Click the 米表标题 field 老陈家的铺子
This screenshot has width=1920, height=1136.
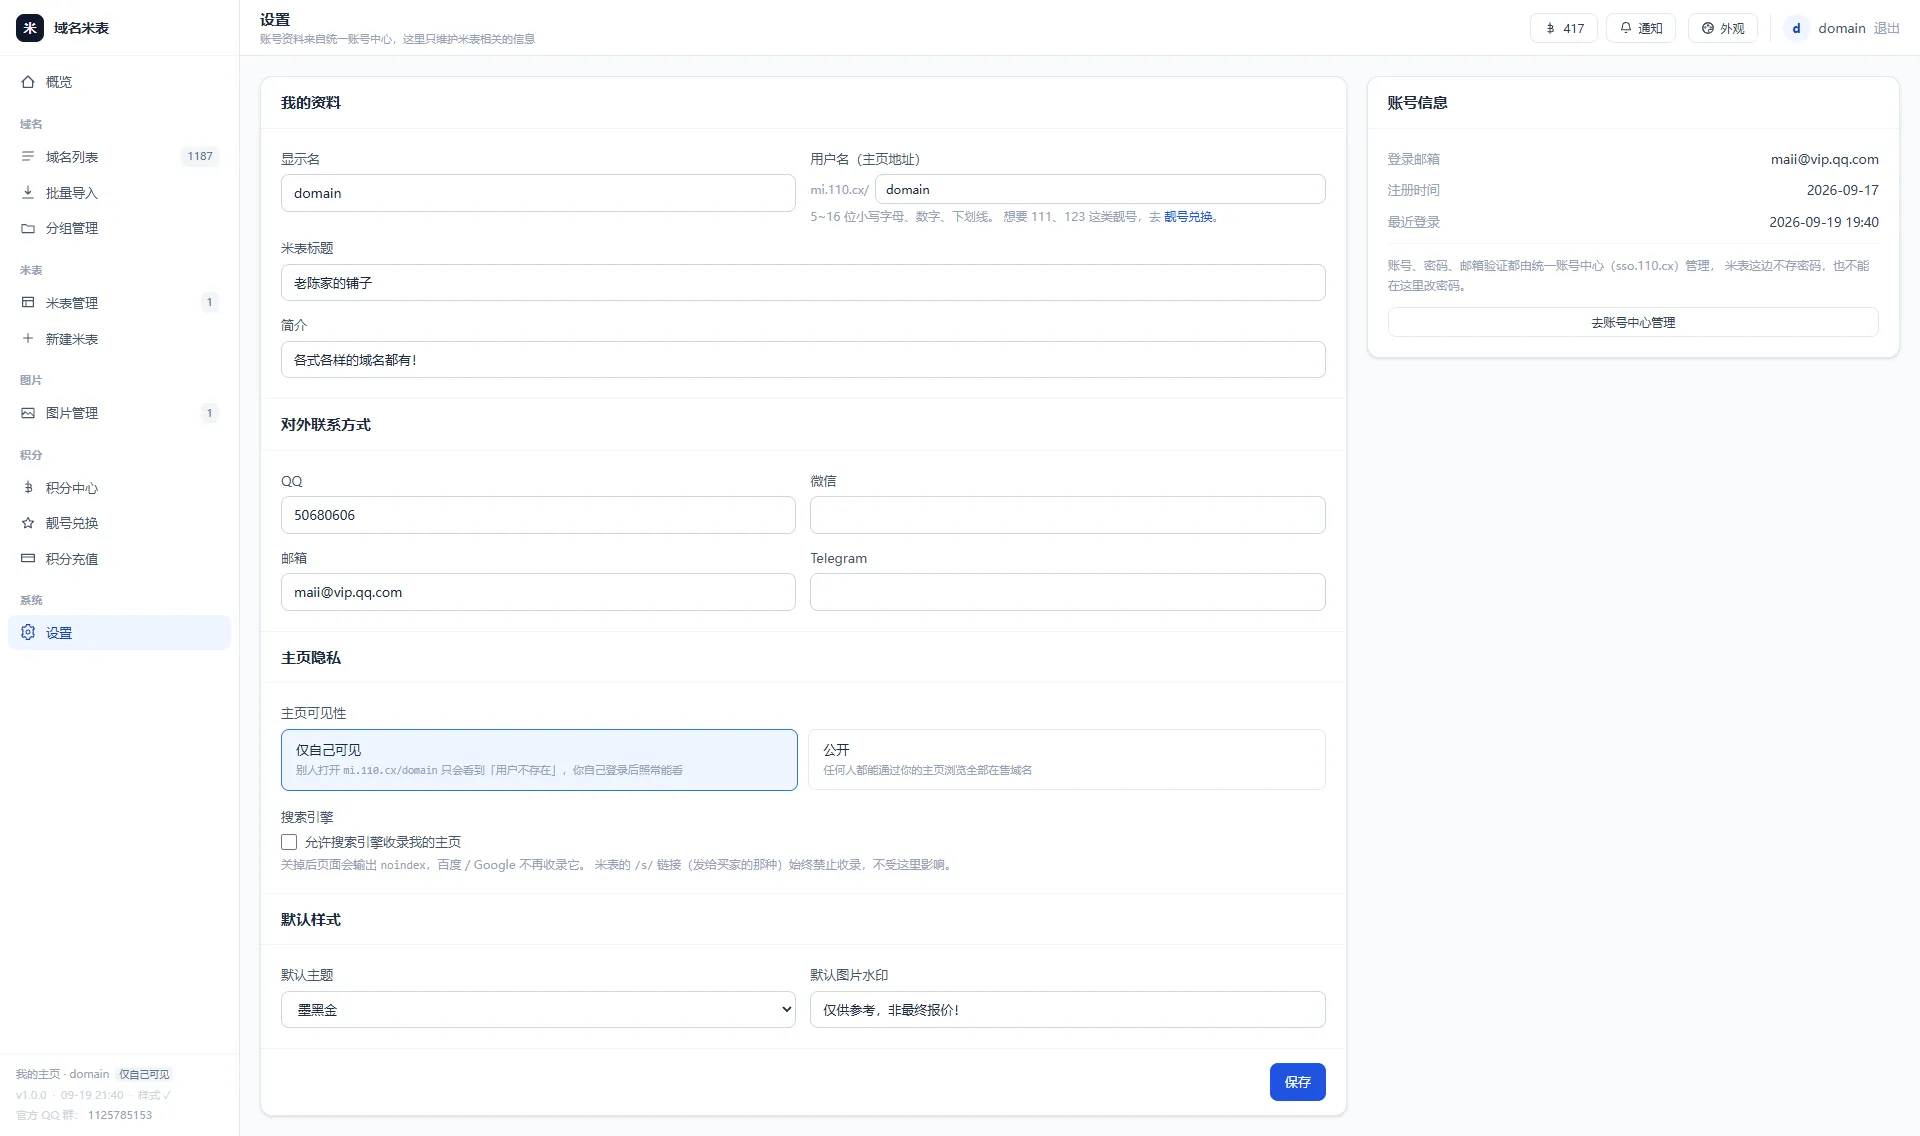click(803, 283)
